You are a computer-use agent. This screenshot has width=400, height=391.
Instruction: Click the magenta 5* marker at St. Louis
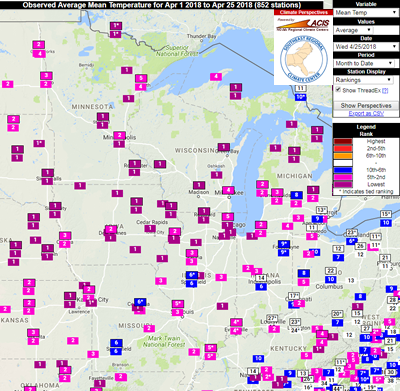(178, 304)
